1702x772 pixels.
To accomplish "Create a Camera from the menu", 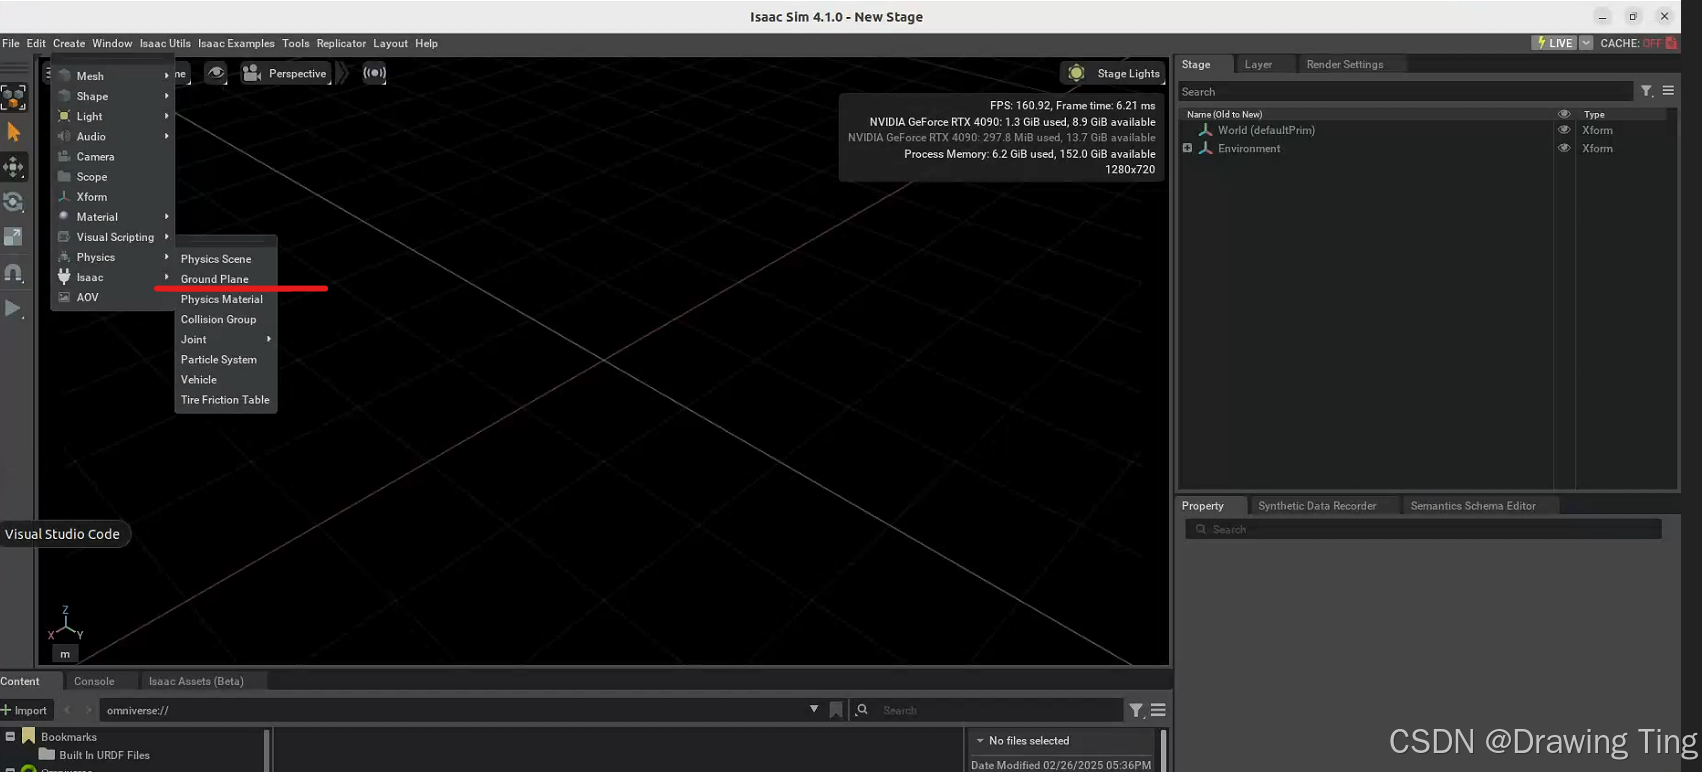I will [x=113, y=156].
